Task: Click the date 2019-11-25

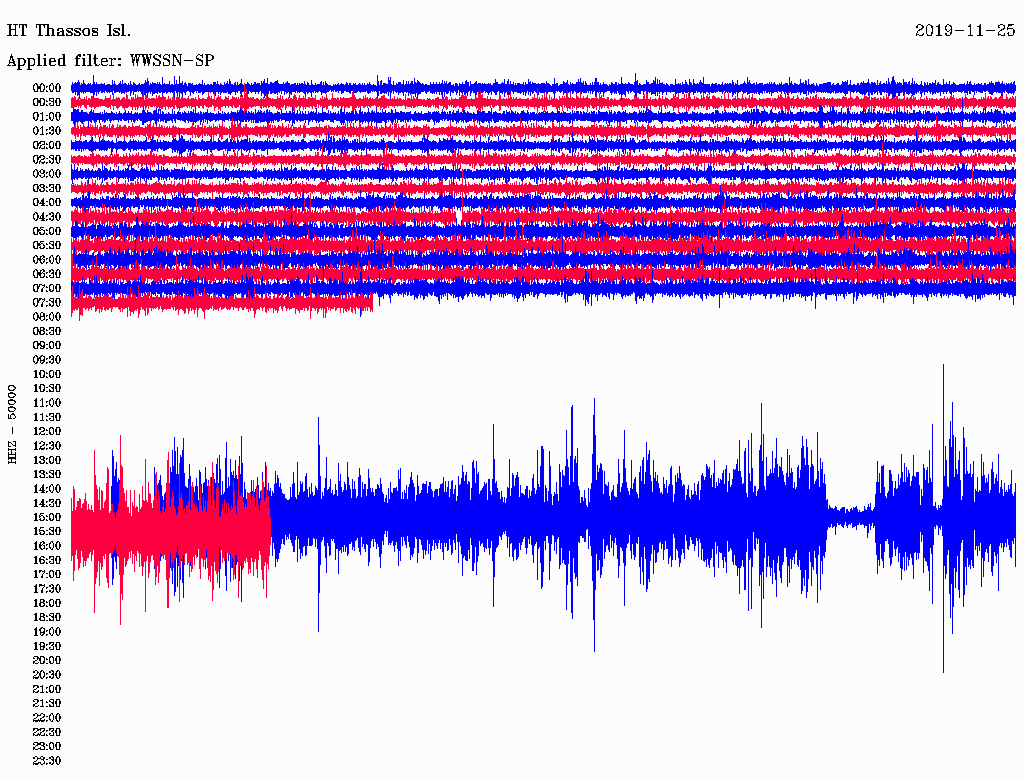Action: click(x=965, y=31)
